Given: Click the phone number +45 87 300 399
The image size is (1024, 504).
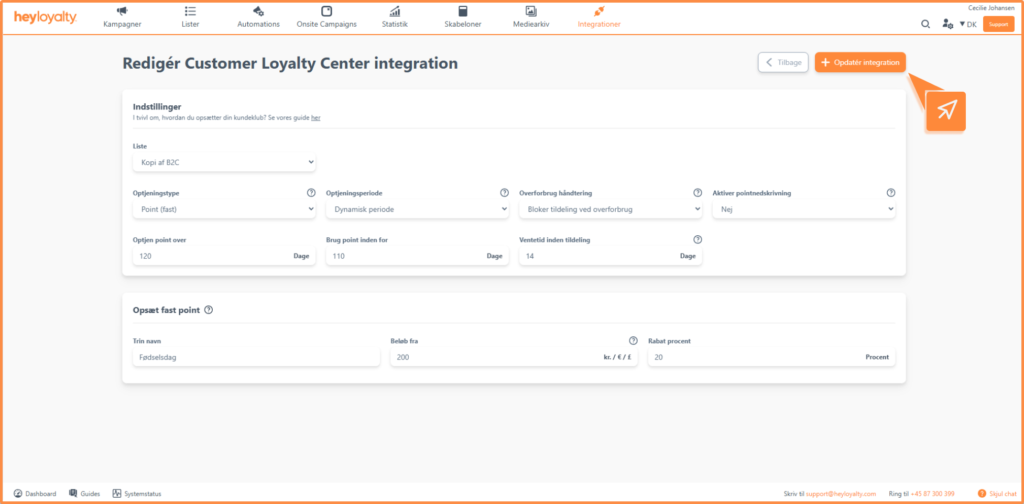Looking at the screenshot, I should tap(933, 494).
